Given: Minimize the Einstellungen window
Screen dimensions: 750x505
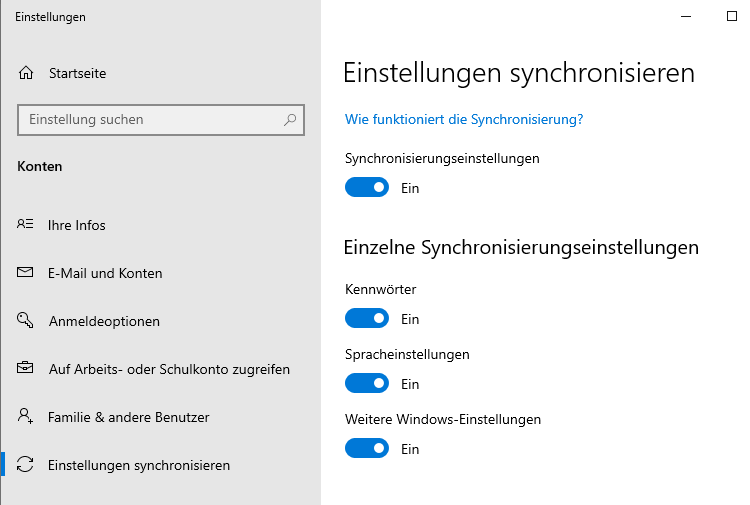Looking at the screenshot, I should (685, 16).
